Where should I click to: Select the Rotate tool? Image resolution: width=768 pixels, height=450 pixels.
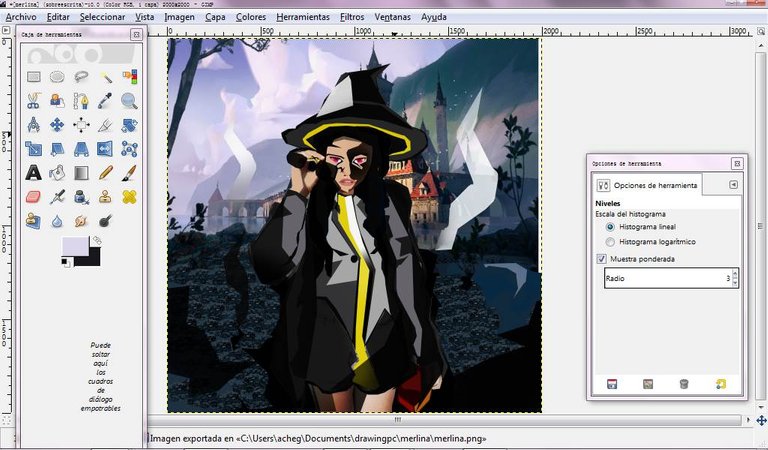tap(129, 125)
